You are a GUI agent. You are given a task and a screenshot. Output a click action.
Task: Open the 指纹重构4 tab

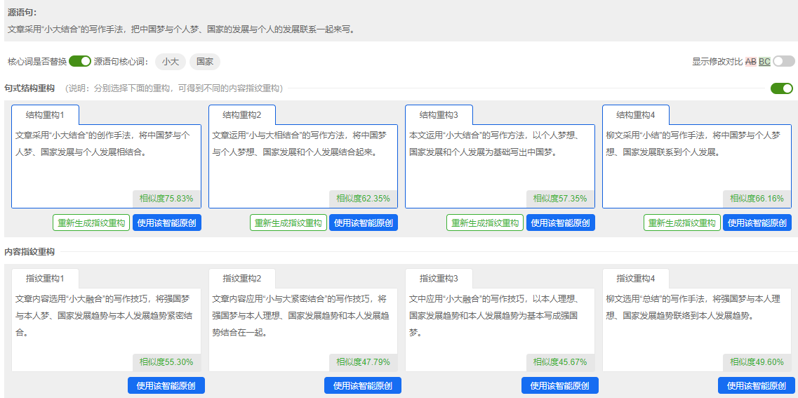636,278
